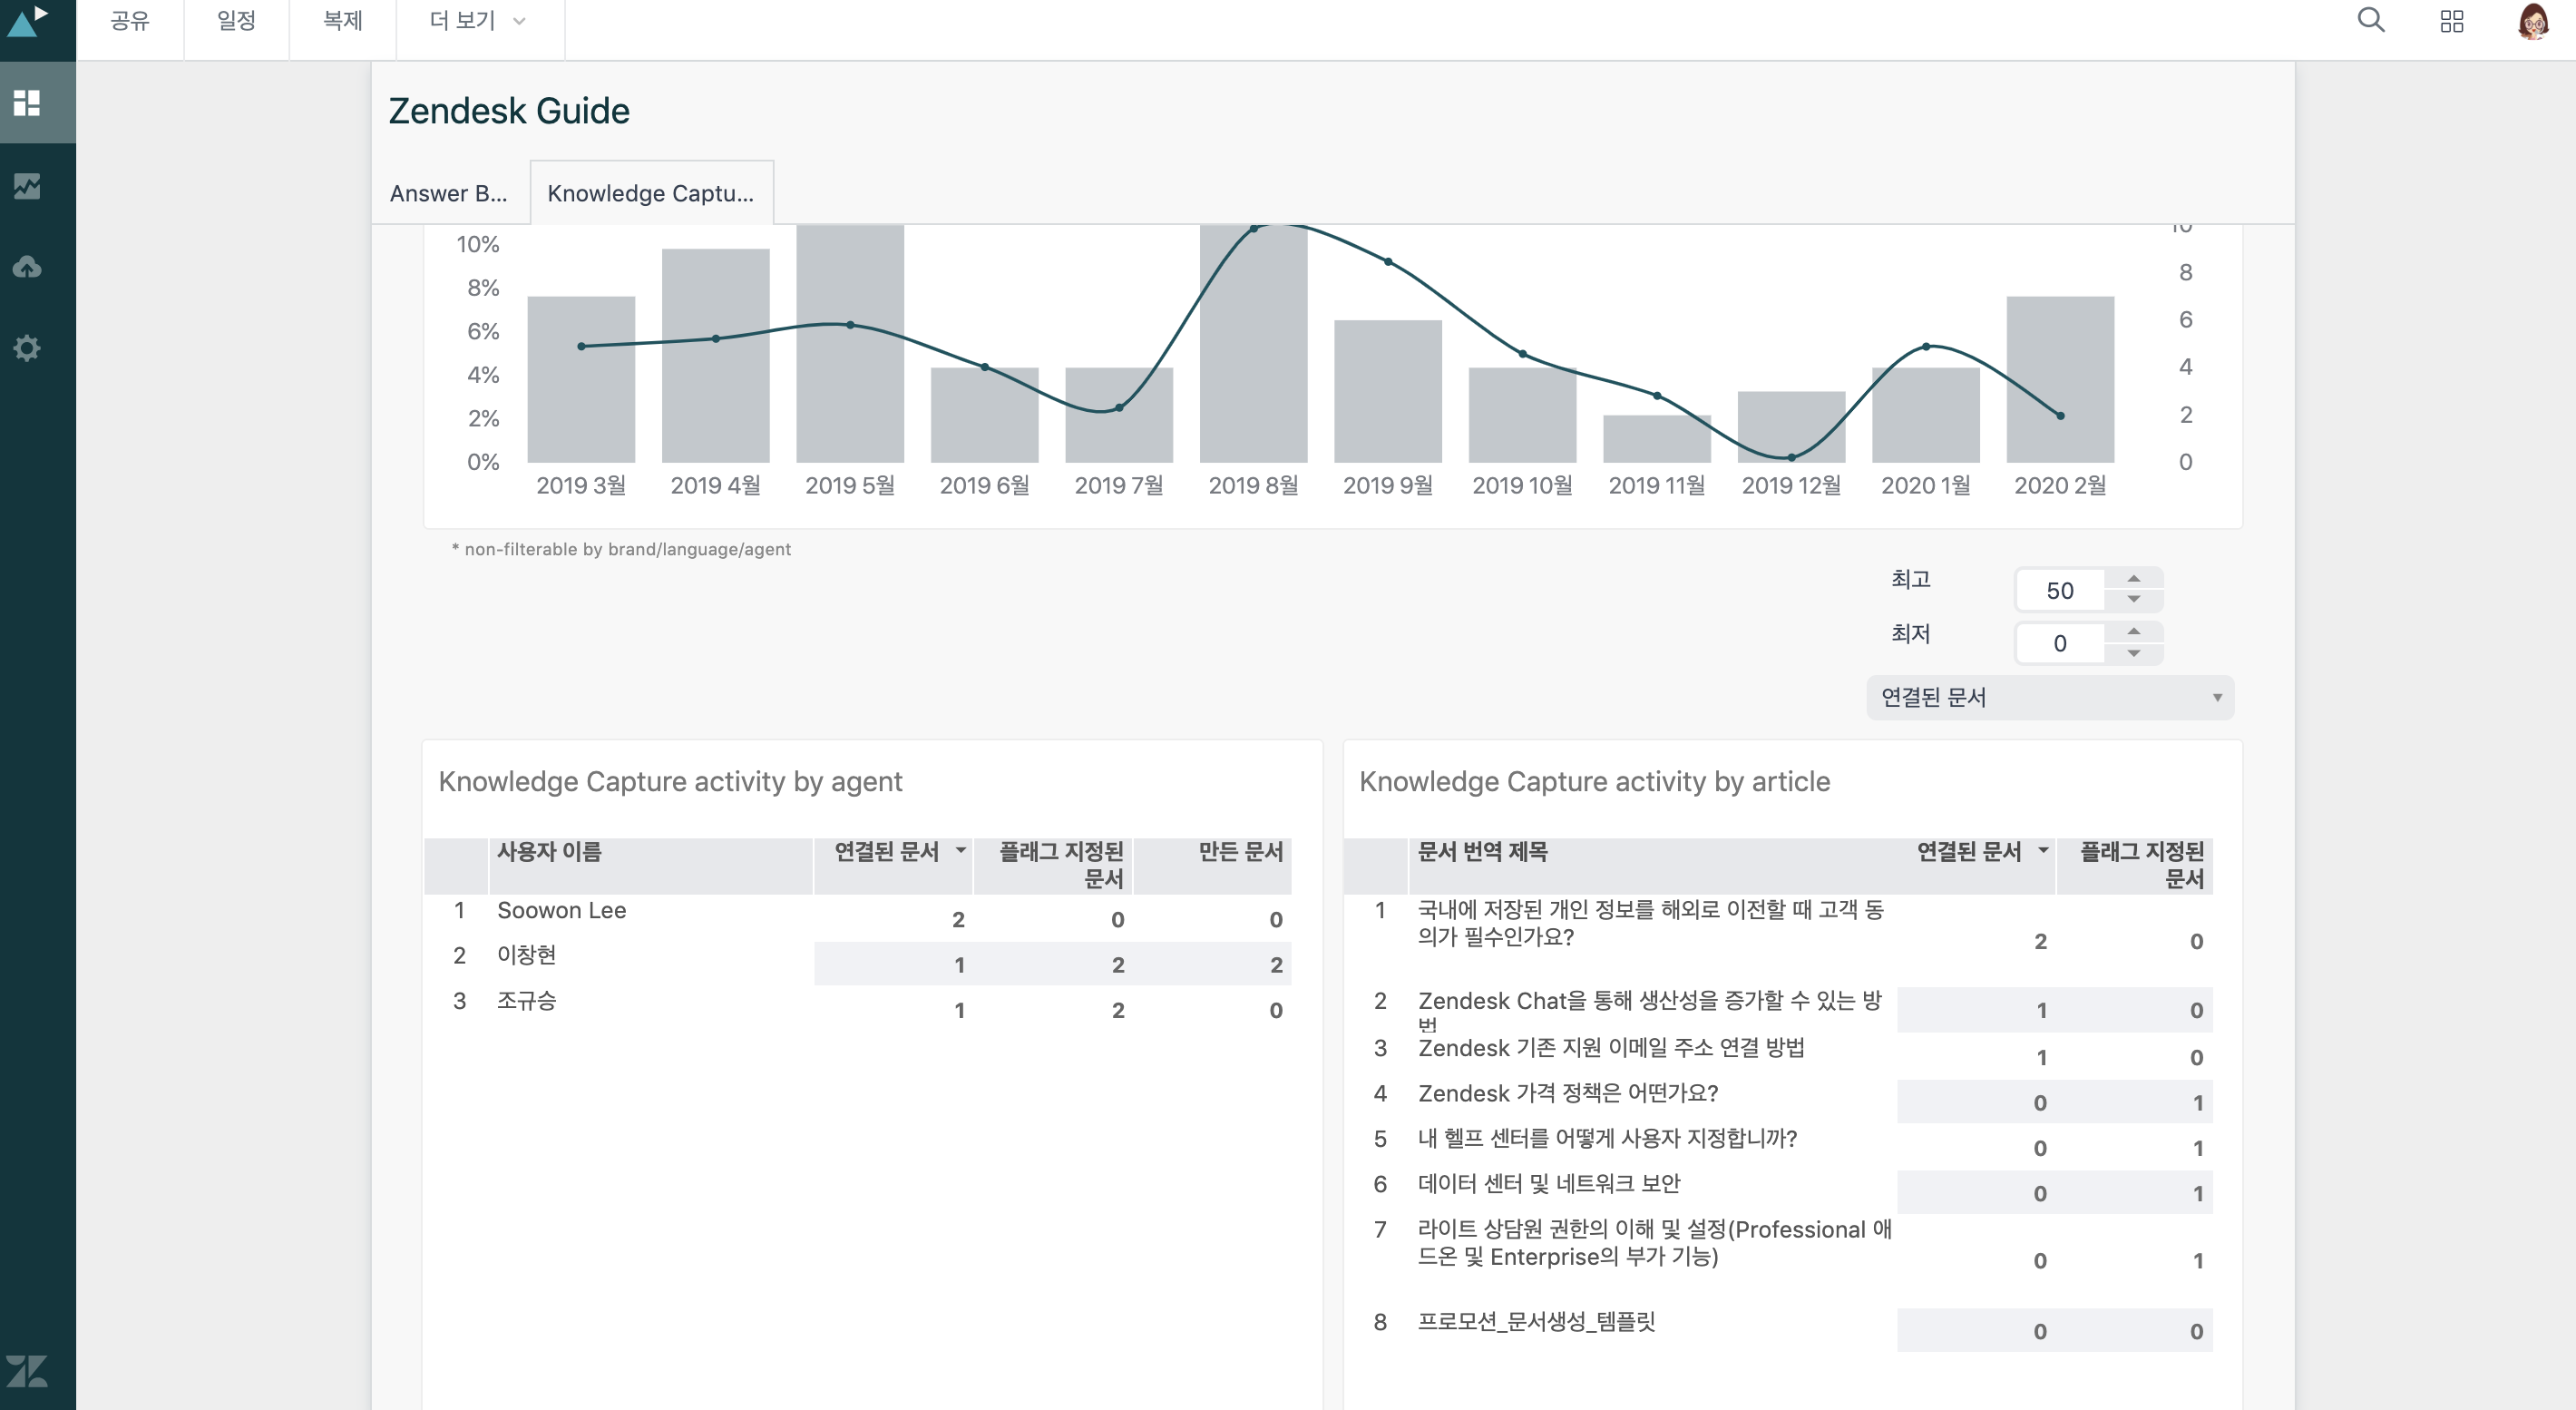
Task: Select article 내 헬프 센터를 어떻게 사용자 지정합니까?
Action: point(1607,1139)
